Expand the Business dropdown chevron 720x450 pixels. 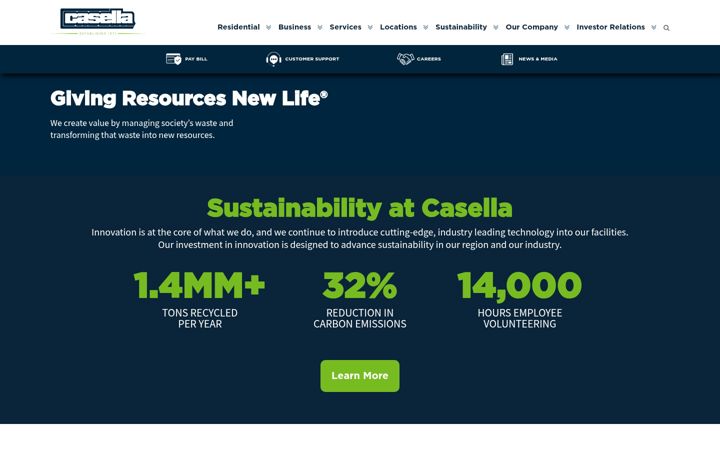pyautogui.click(x=320, y=28)
